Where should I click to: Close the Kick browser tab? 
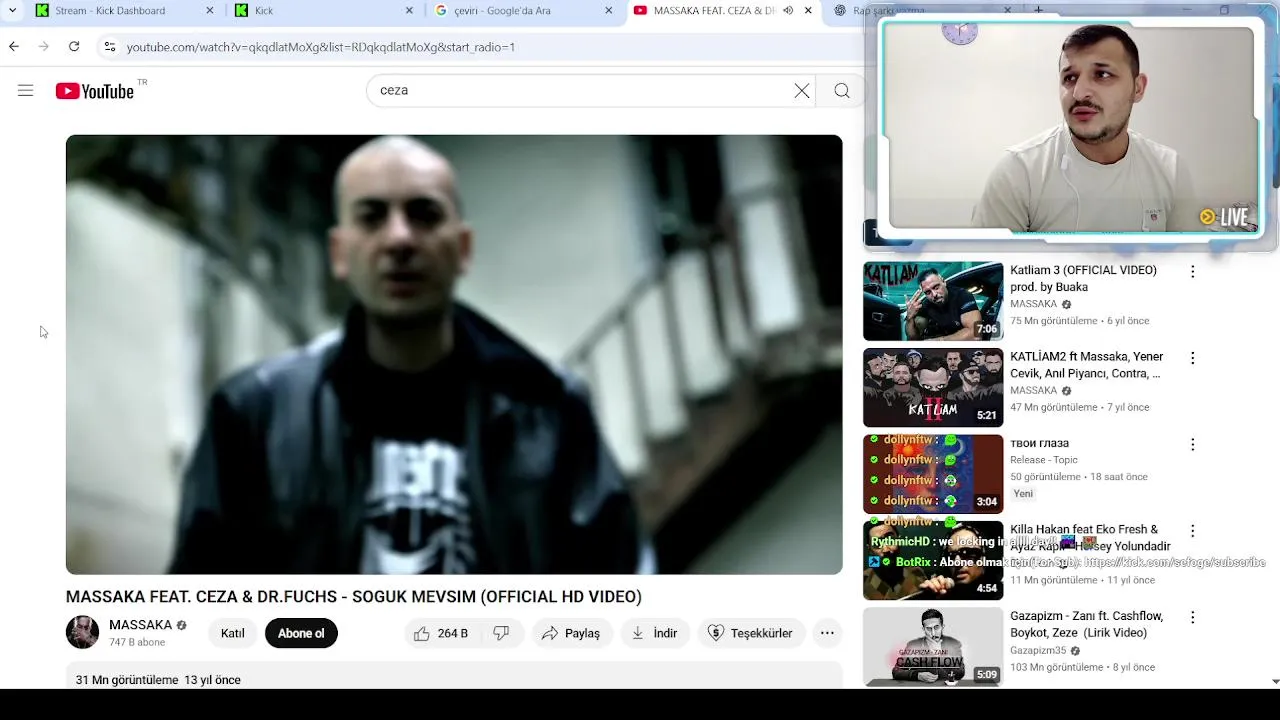click(409, 10)
